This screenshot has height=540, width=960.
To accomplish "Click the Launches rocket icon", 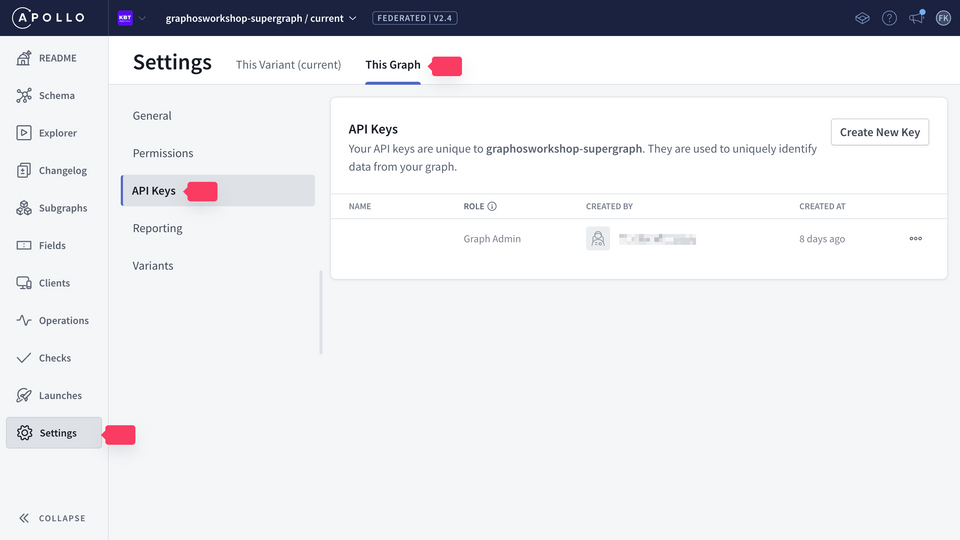I will coord(24,396).
